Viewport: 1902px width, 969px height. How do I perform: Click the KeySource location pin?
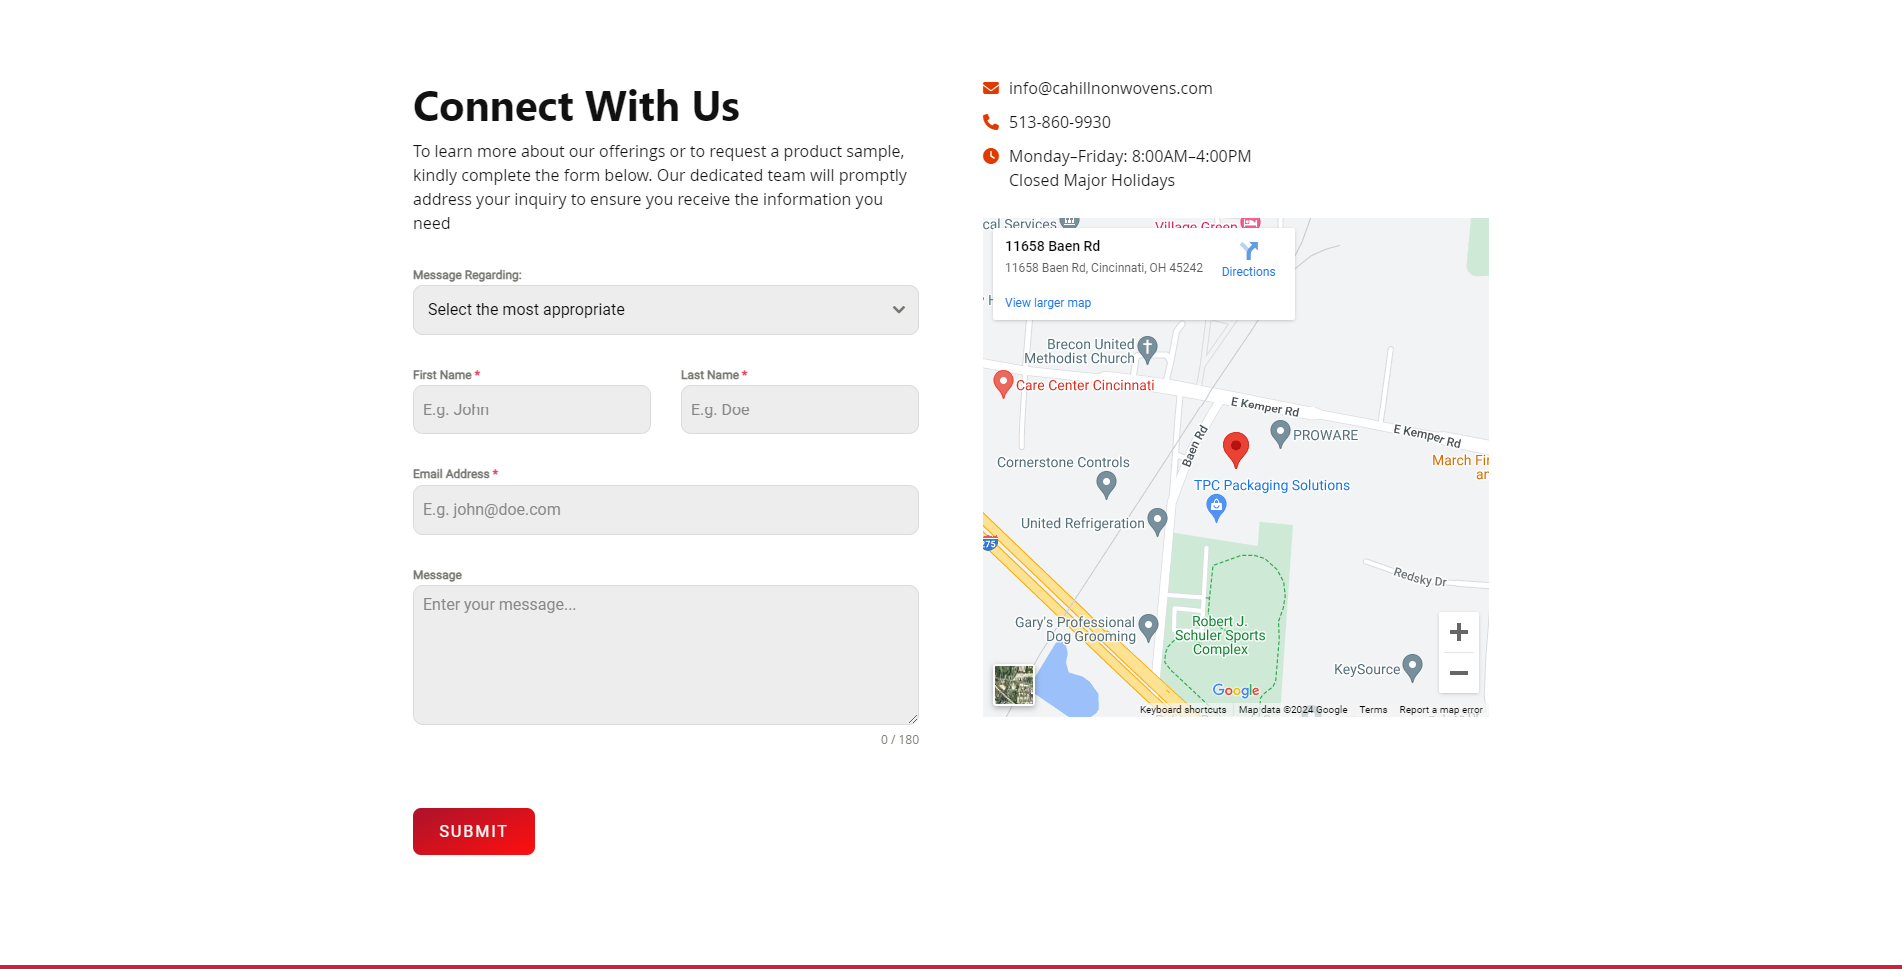tap(1412, 667)
